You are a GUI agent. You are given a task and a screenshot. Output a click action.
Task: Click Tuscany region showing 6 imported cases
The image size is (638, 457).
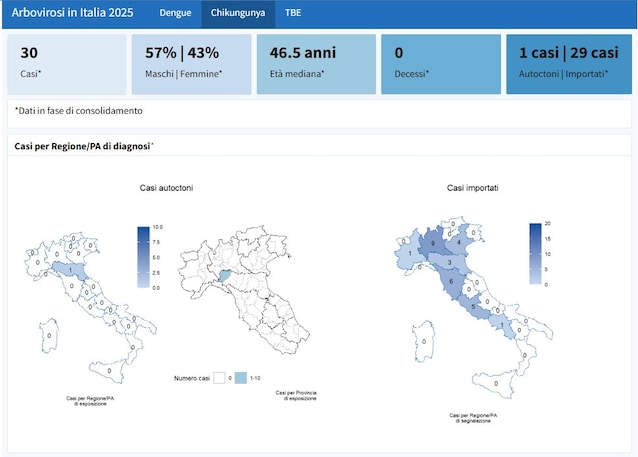[451, 282]
